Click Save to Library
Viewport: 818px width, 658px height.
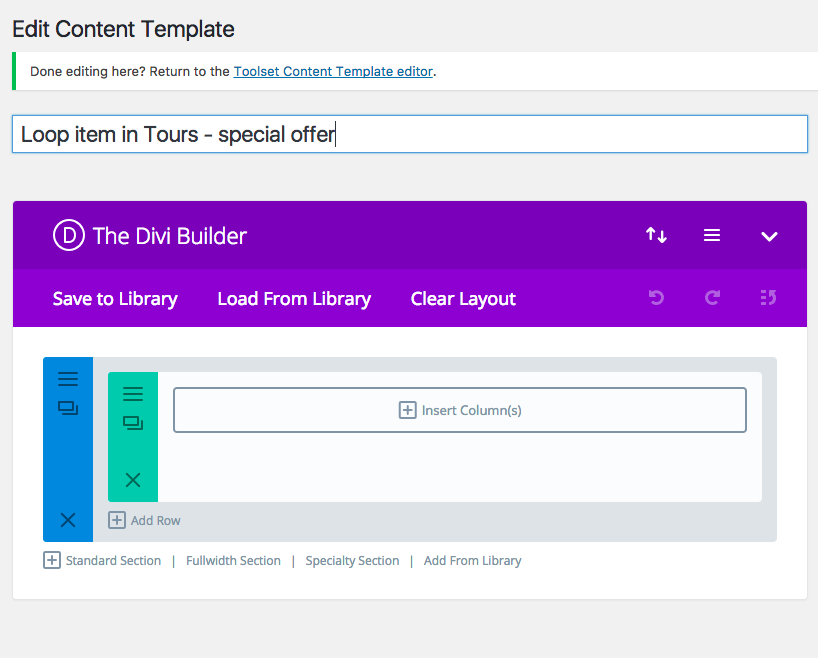[x=115, y=298]
